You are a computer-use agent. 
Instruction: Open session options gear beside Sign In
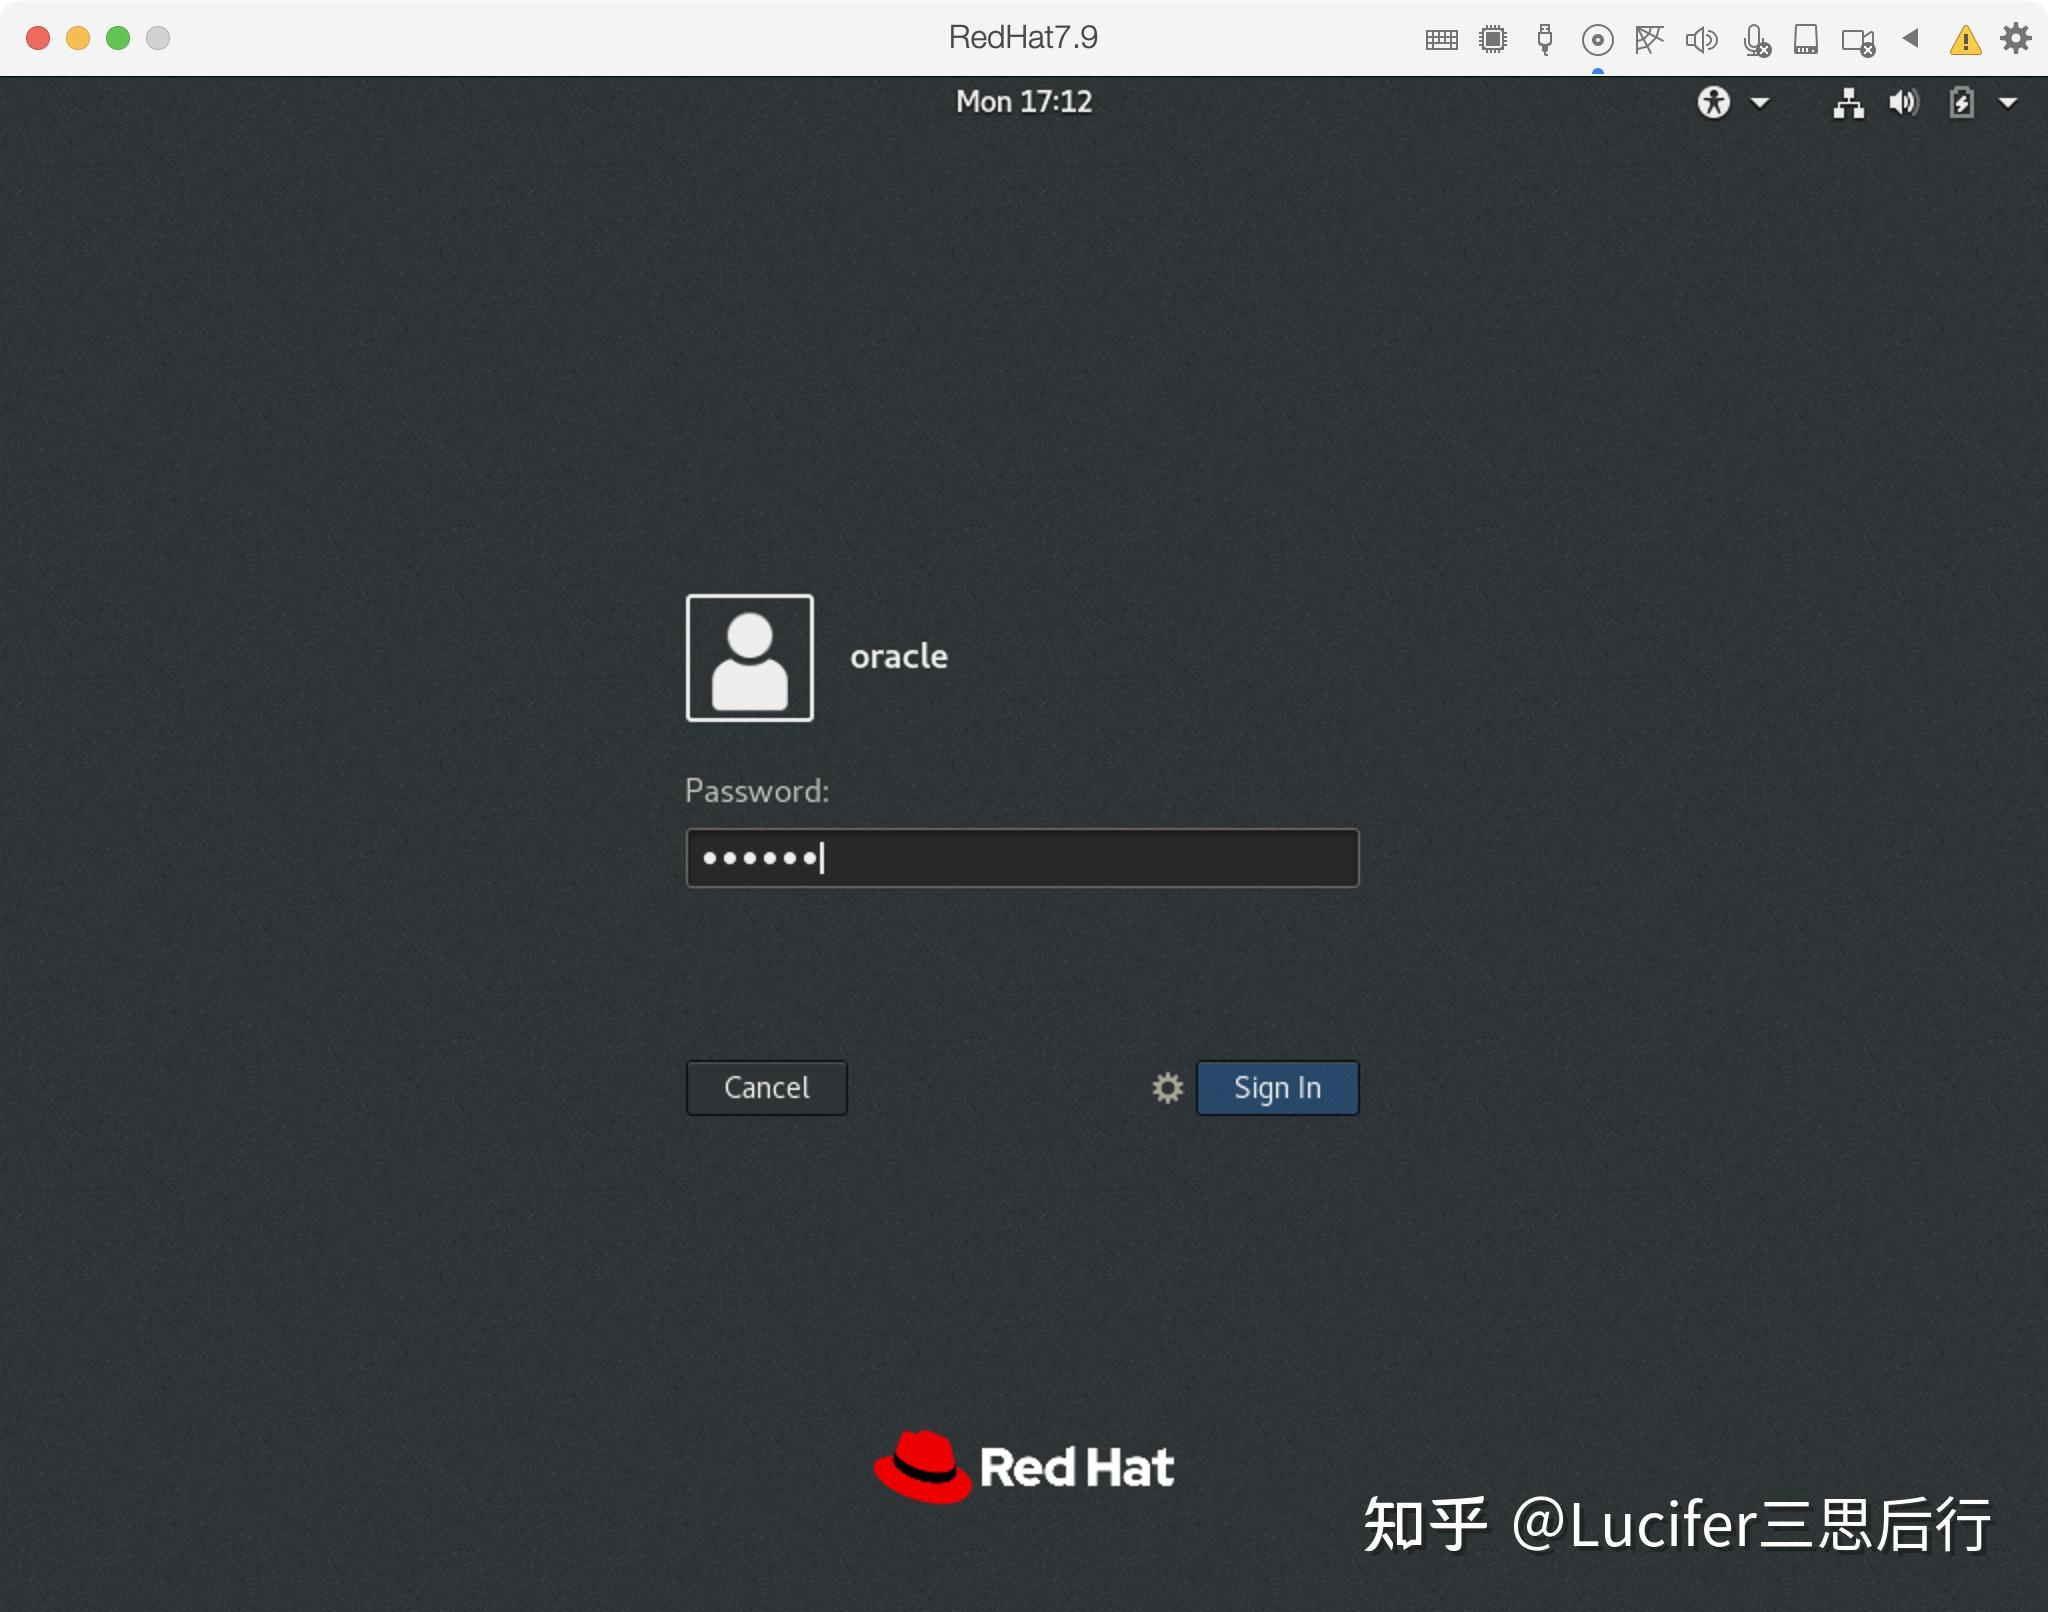coord(1167,1087)
